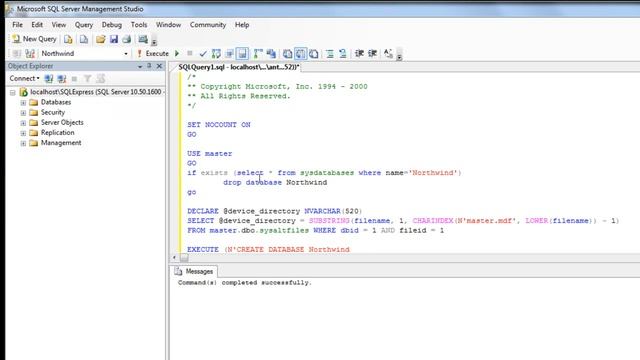Open the Debug menu

tap(111, 25)
